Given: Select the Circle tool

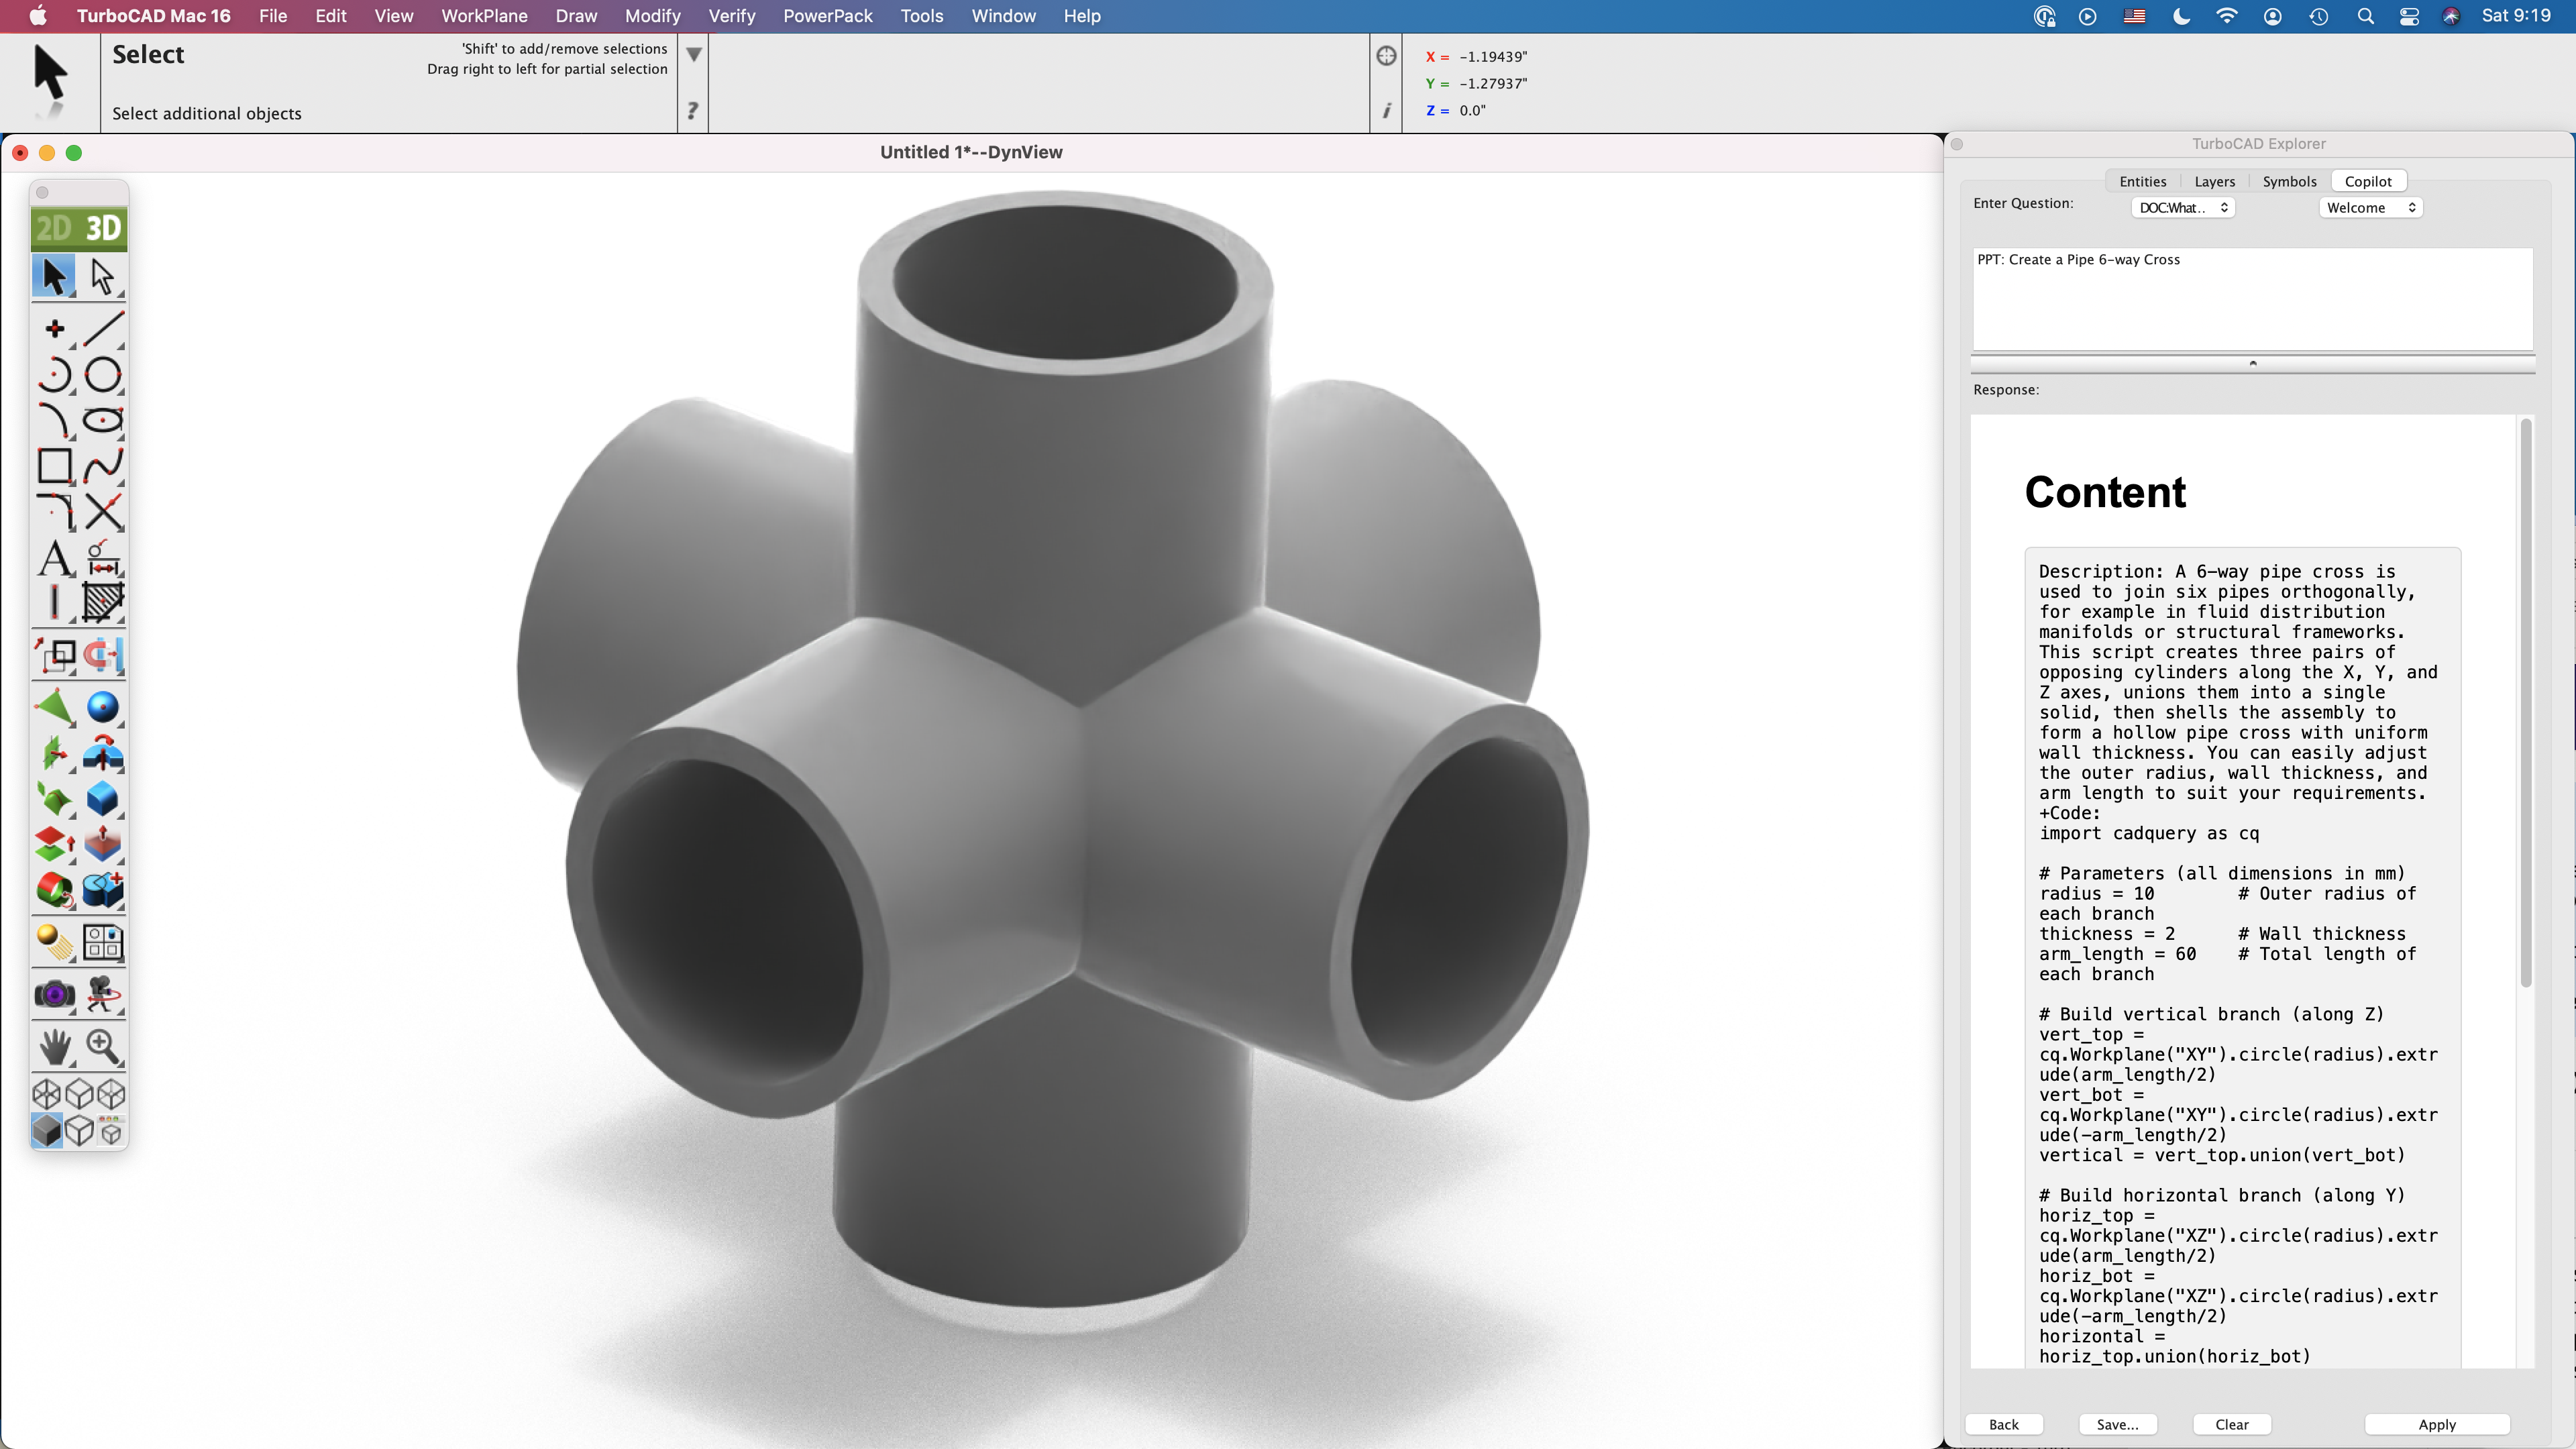Looking at the screenshot, I should click(x=103, y=375).
